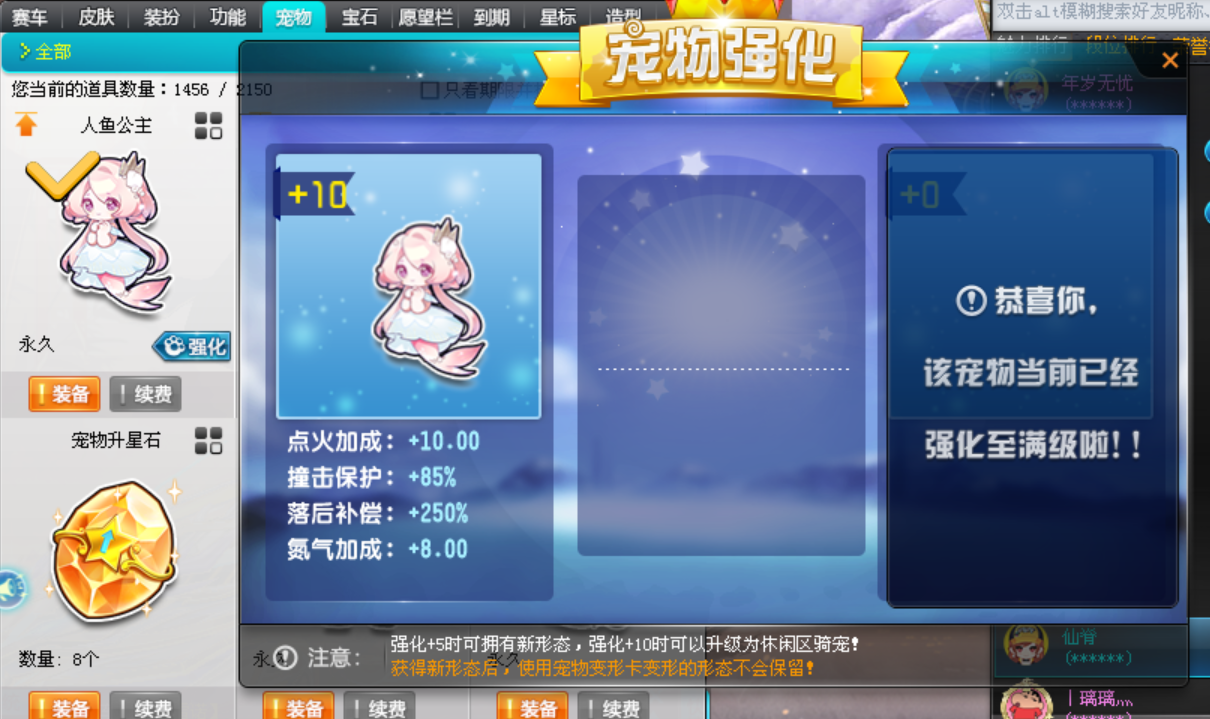Open the 装扮 tab

tap(162, 16)
